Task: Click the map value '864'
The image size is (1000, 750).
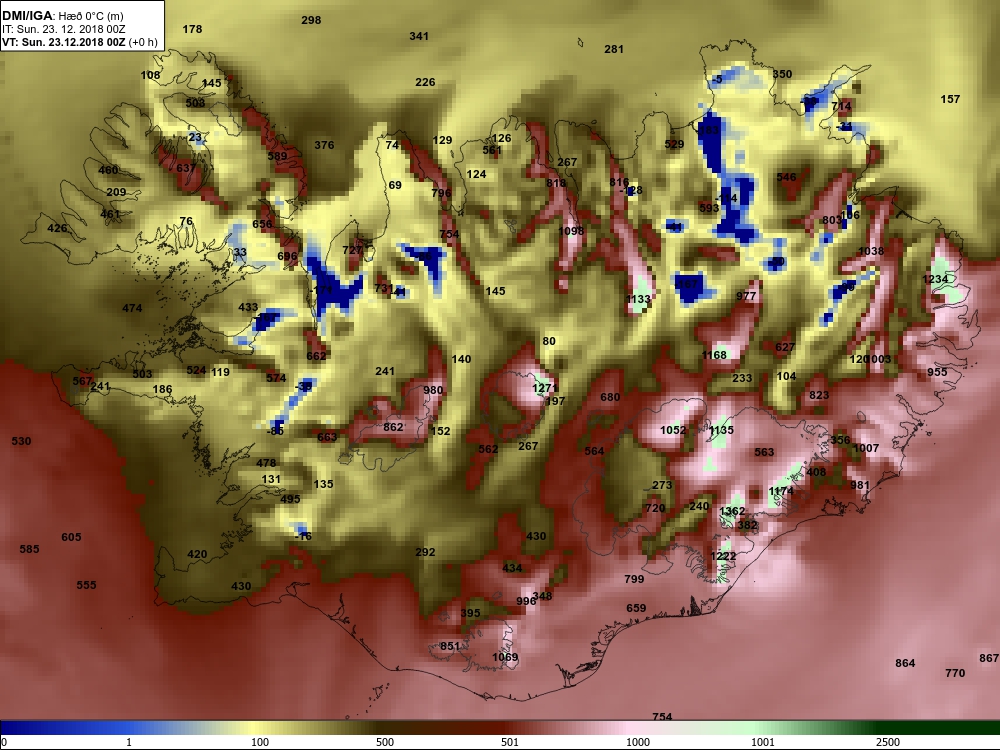Action: pos(905,663)
